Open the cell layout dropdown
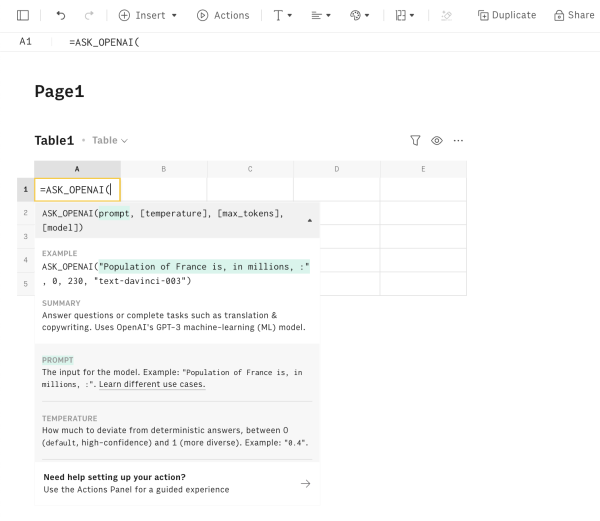 tap(404, 15)
